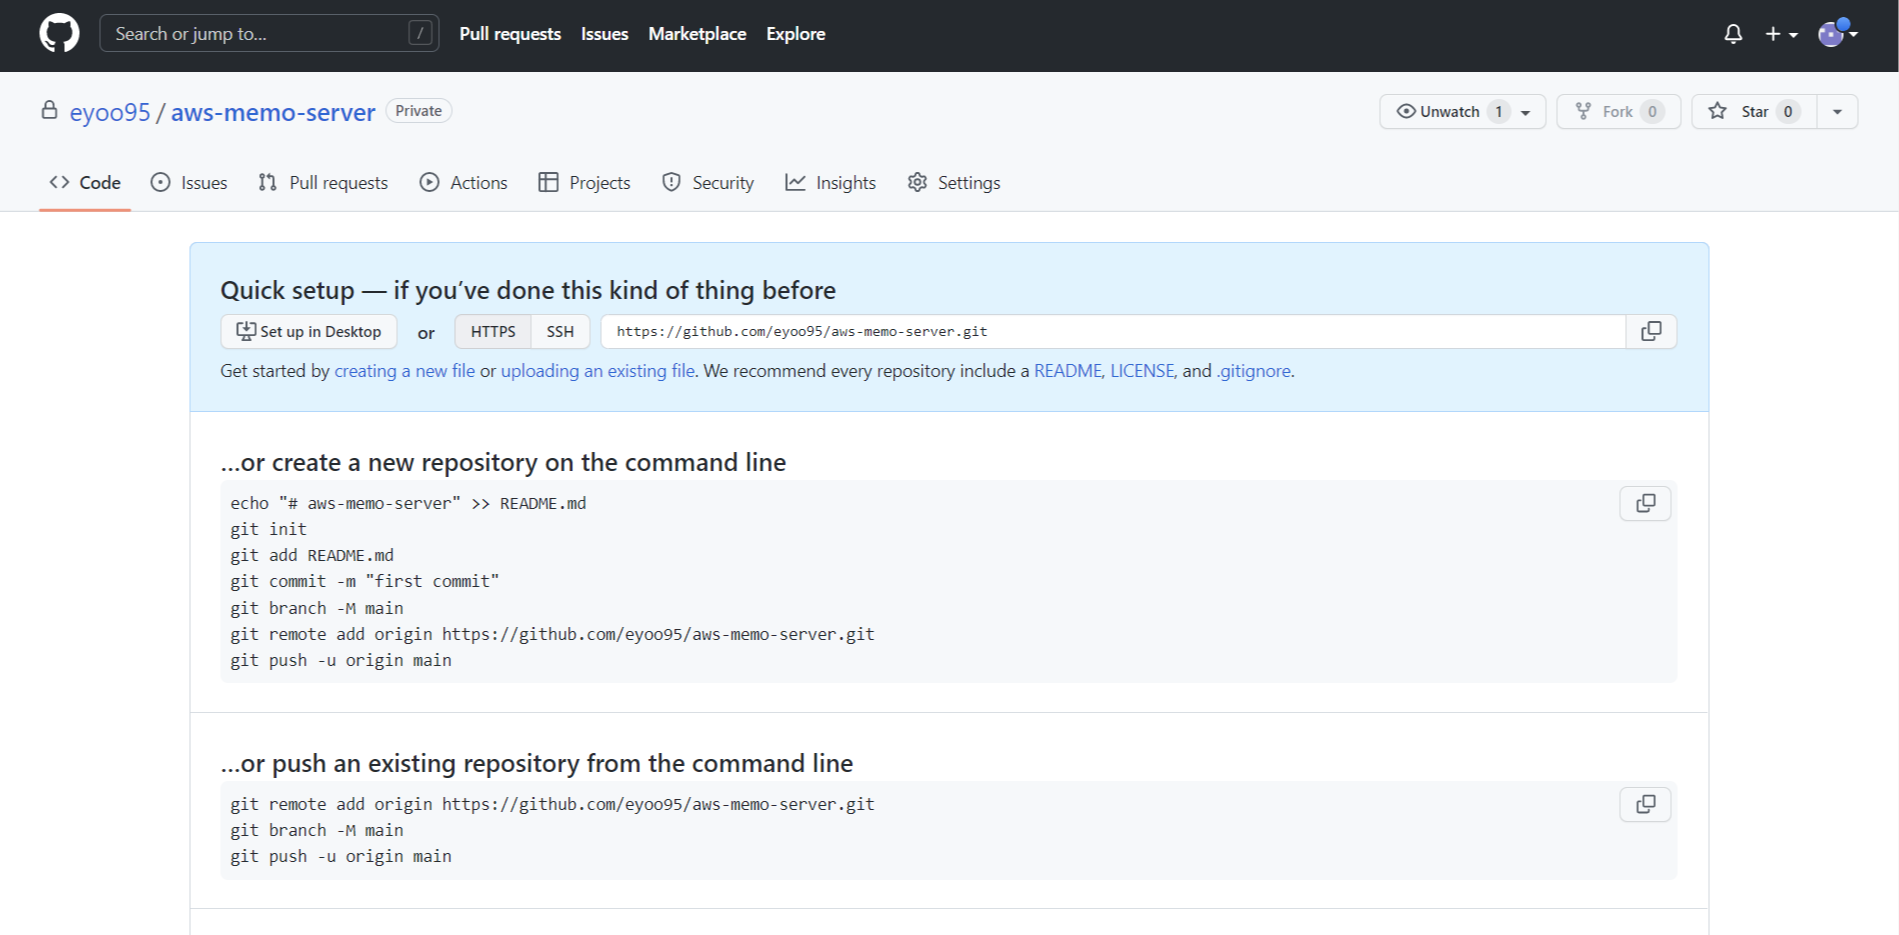Viewport: 1899px width, 935px height.
Task: Open the LICENSE link
Action: click(1142, 371)
